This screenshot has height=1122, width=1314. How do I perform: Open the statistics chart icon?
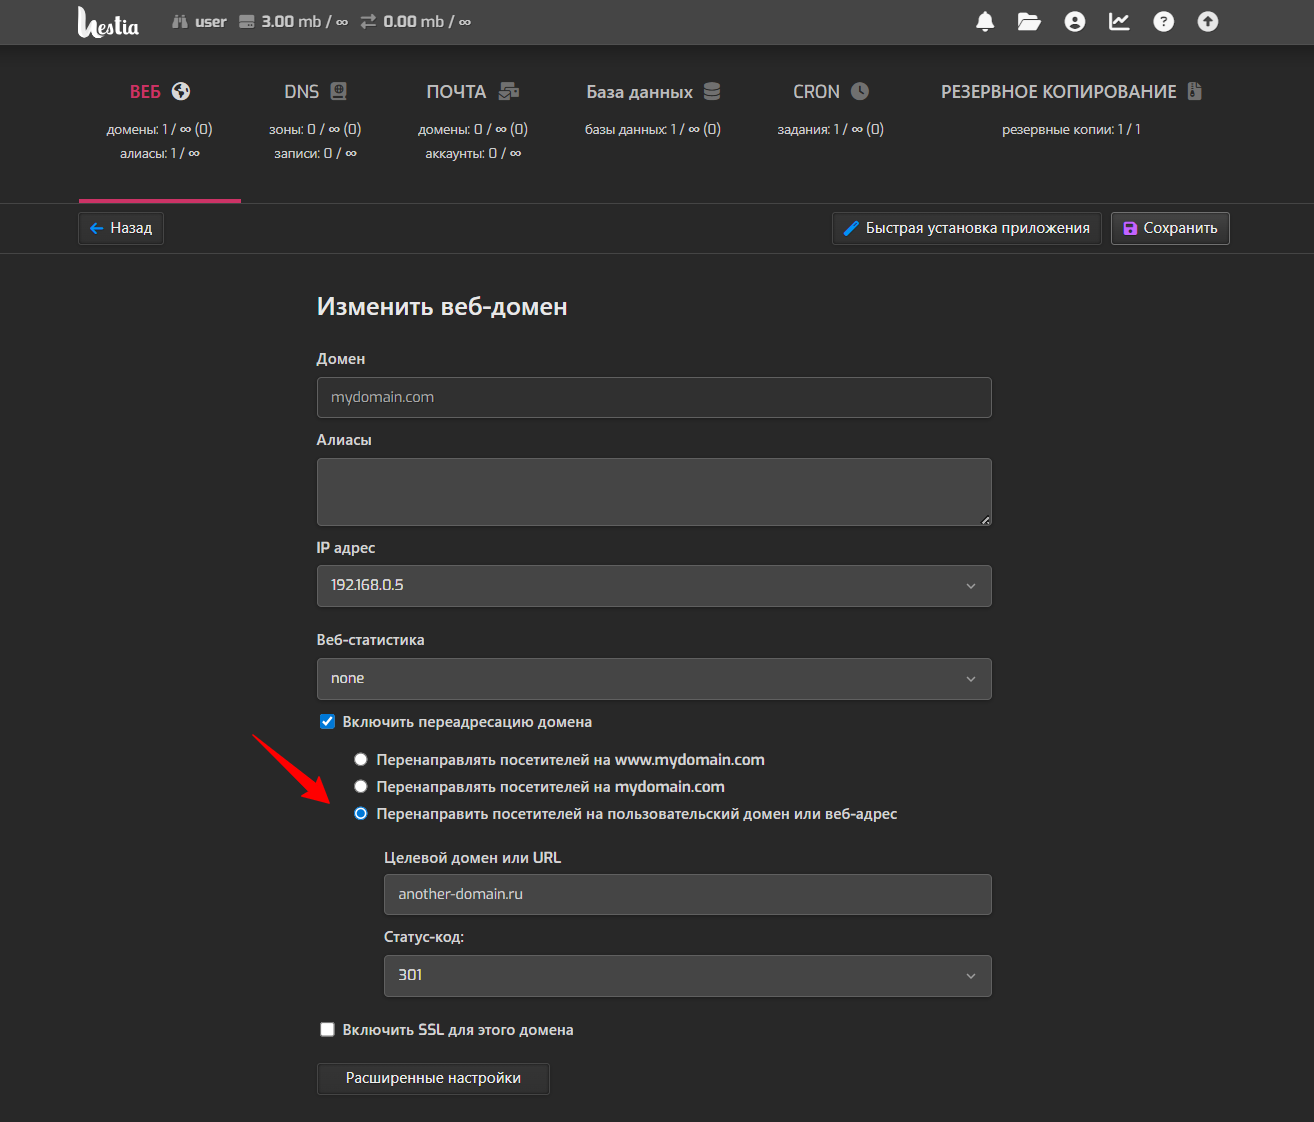(1119, 22)
